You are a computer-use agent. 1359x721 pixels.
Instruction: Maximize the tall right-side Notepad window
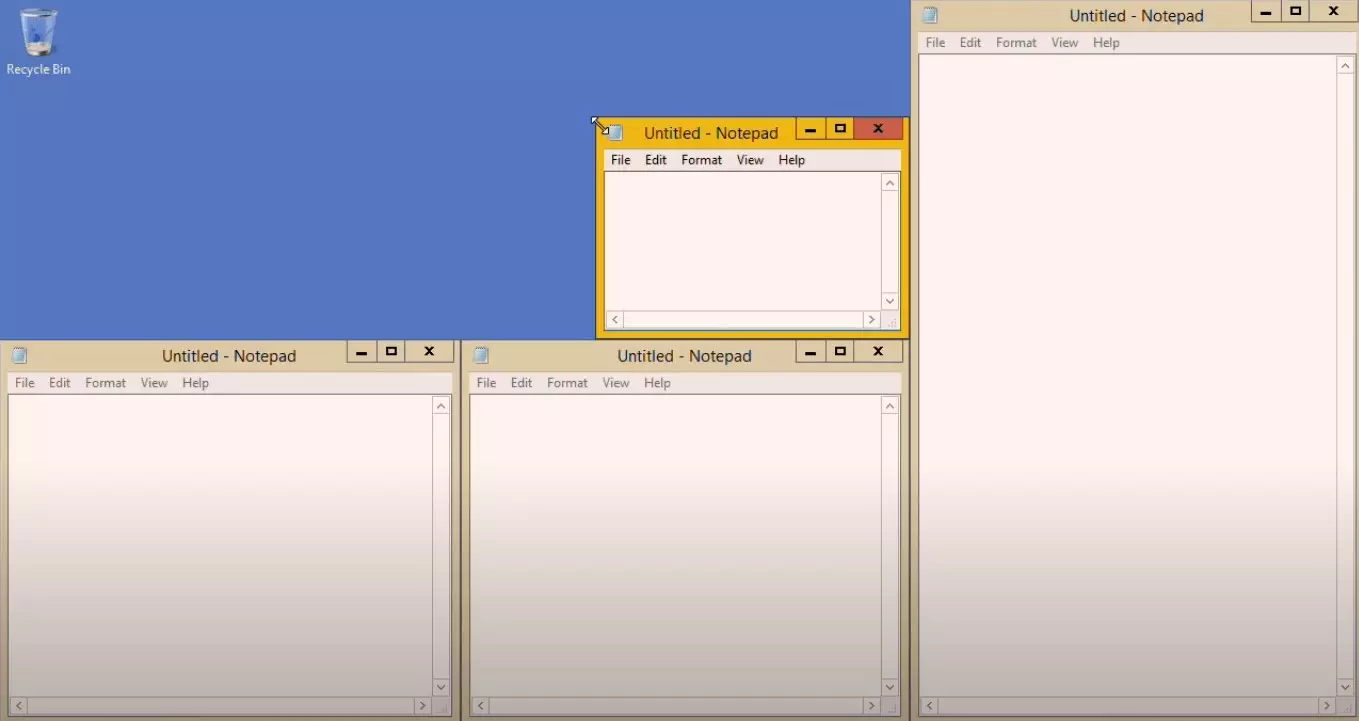[x=1296, y=12]
